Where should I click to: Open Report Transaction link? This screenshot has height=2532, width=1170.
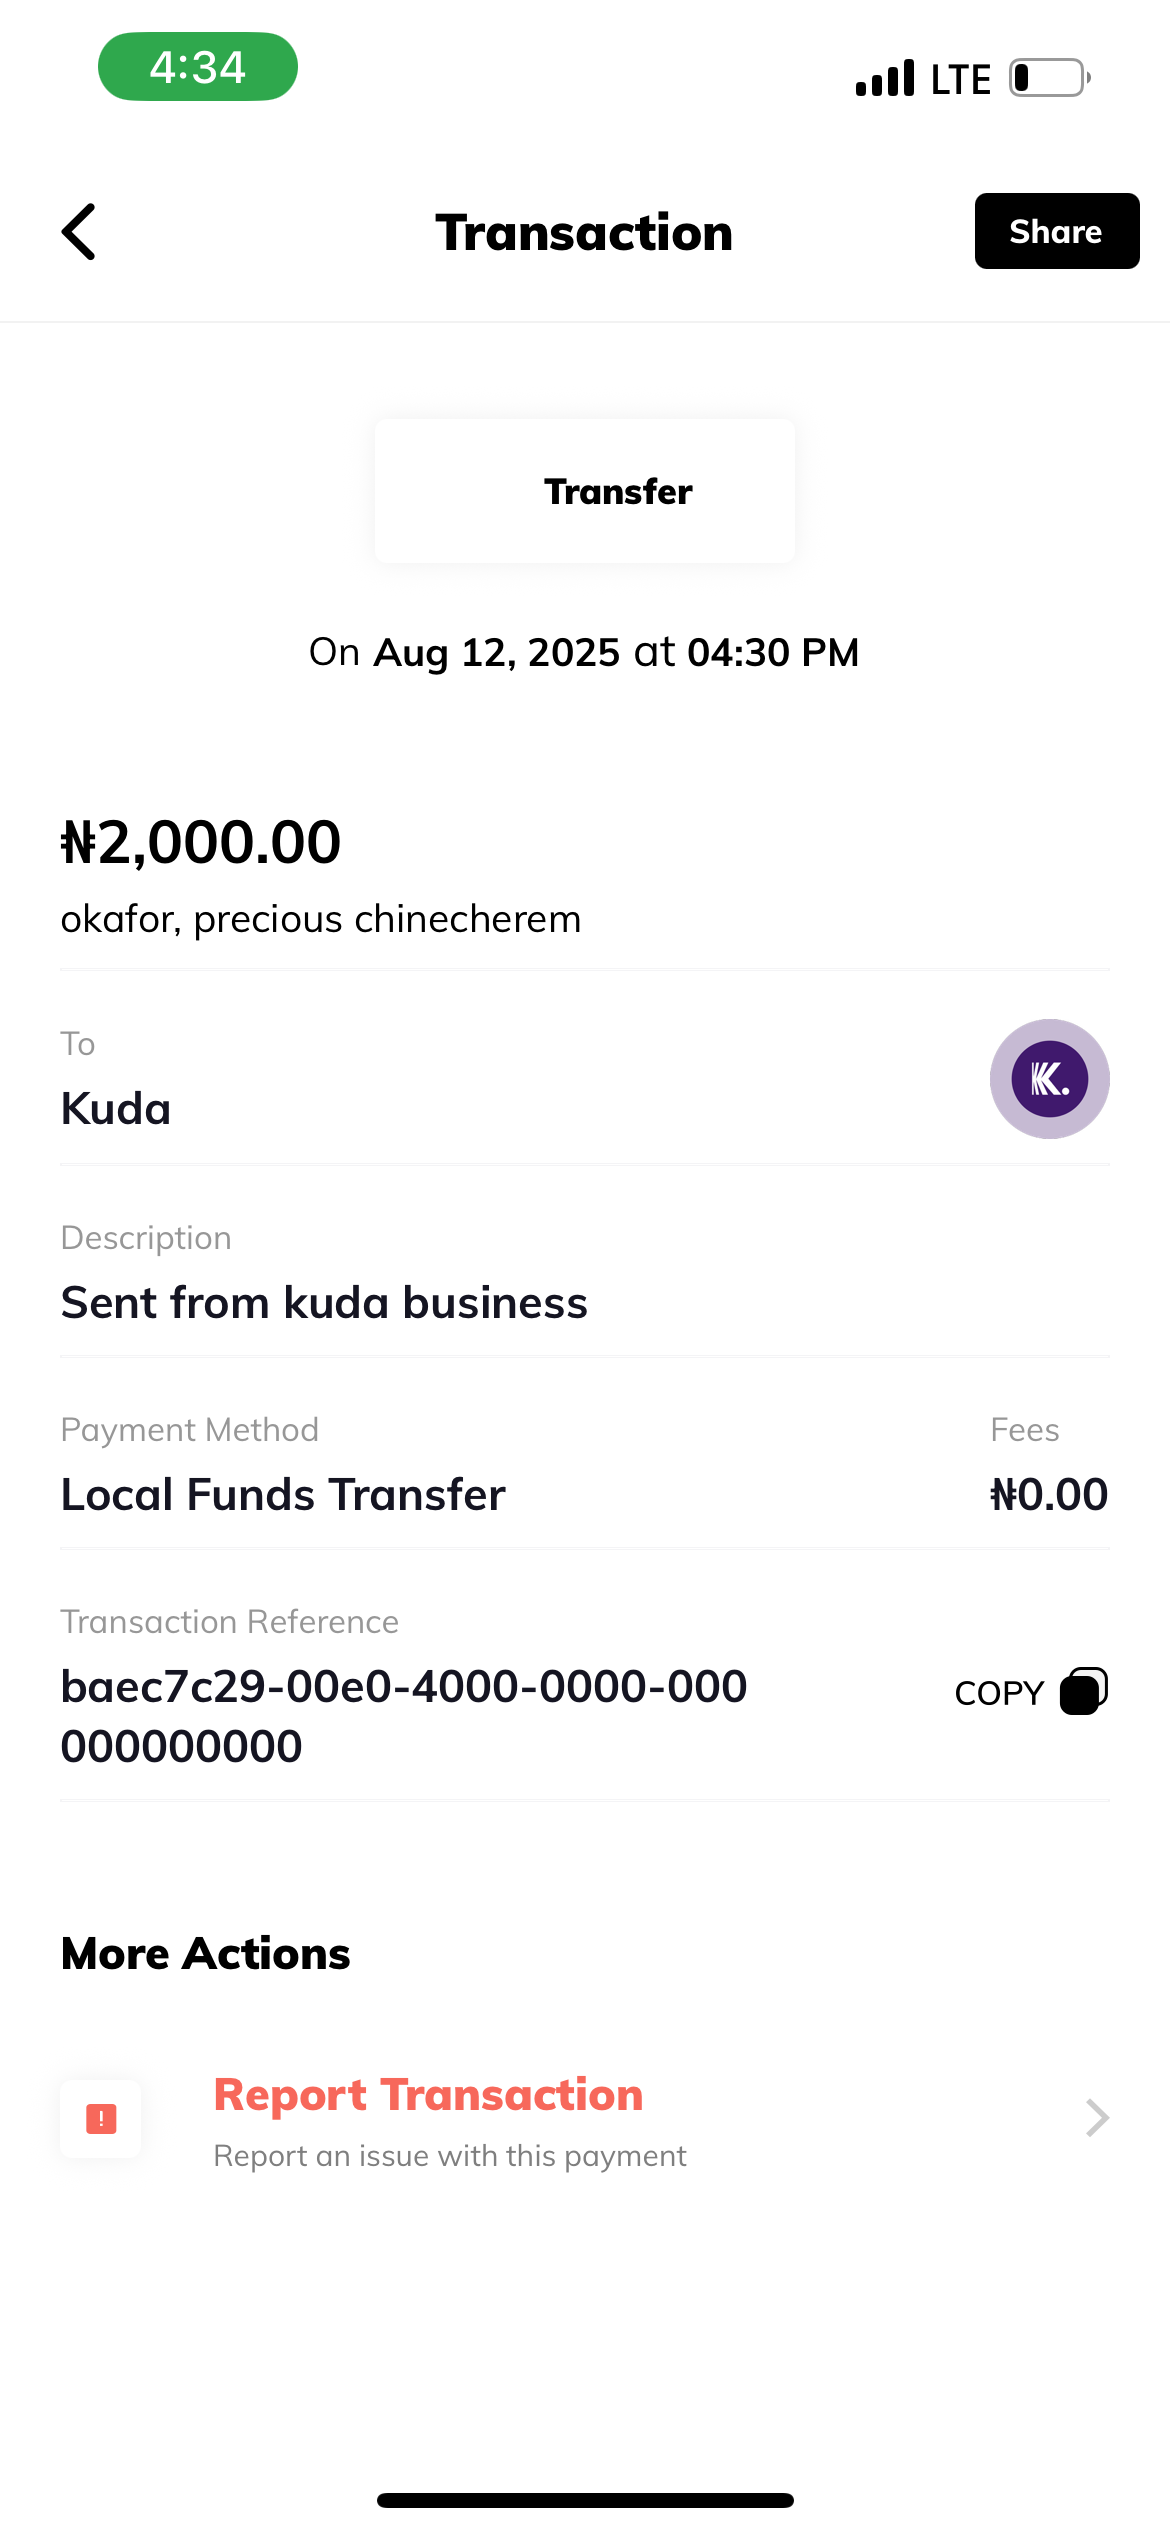pos(428,2094)
